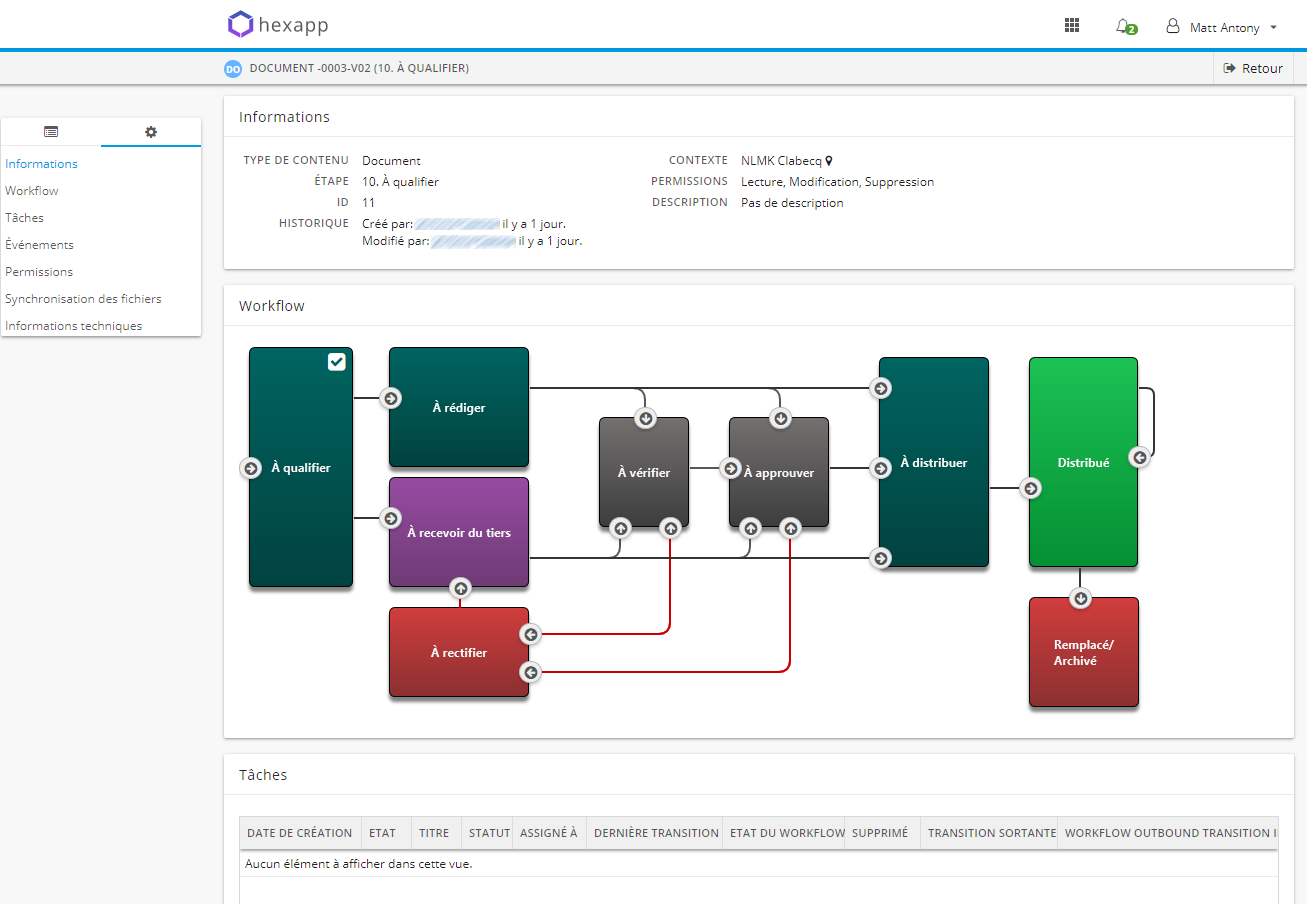Sort by DERNIÈRE TRANSITION column header
1307x904 pixels.
[x=655, y=833]
